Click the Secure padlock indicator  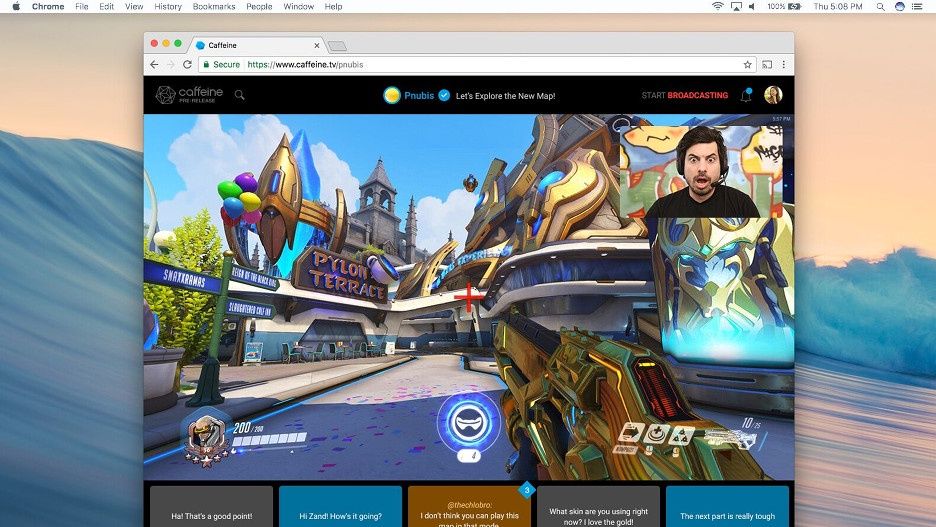tap(221, 64)
